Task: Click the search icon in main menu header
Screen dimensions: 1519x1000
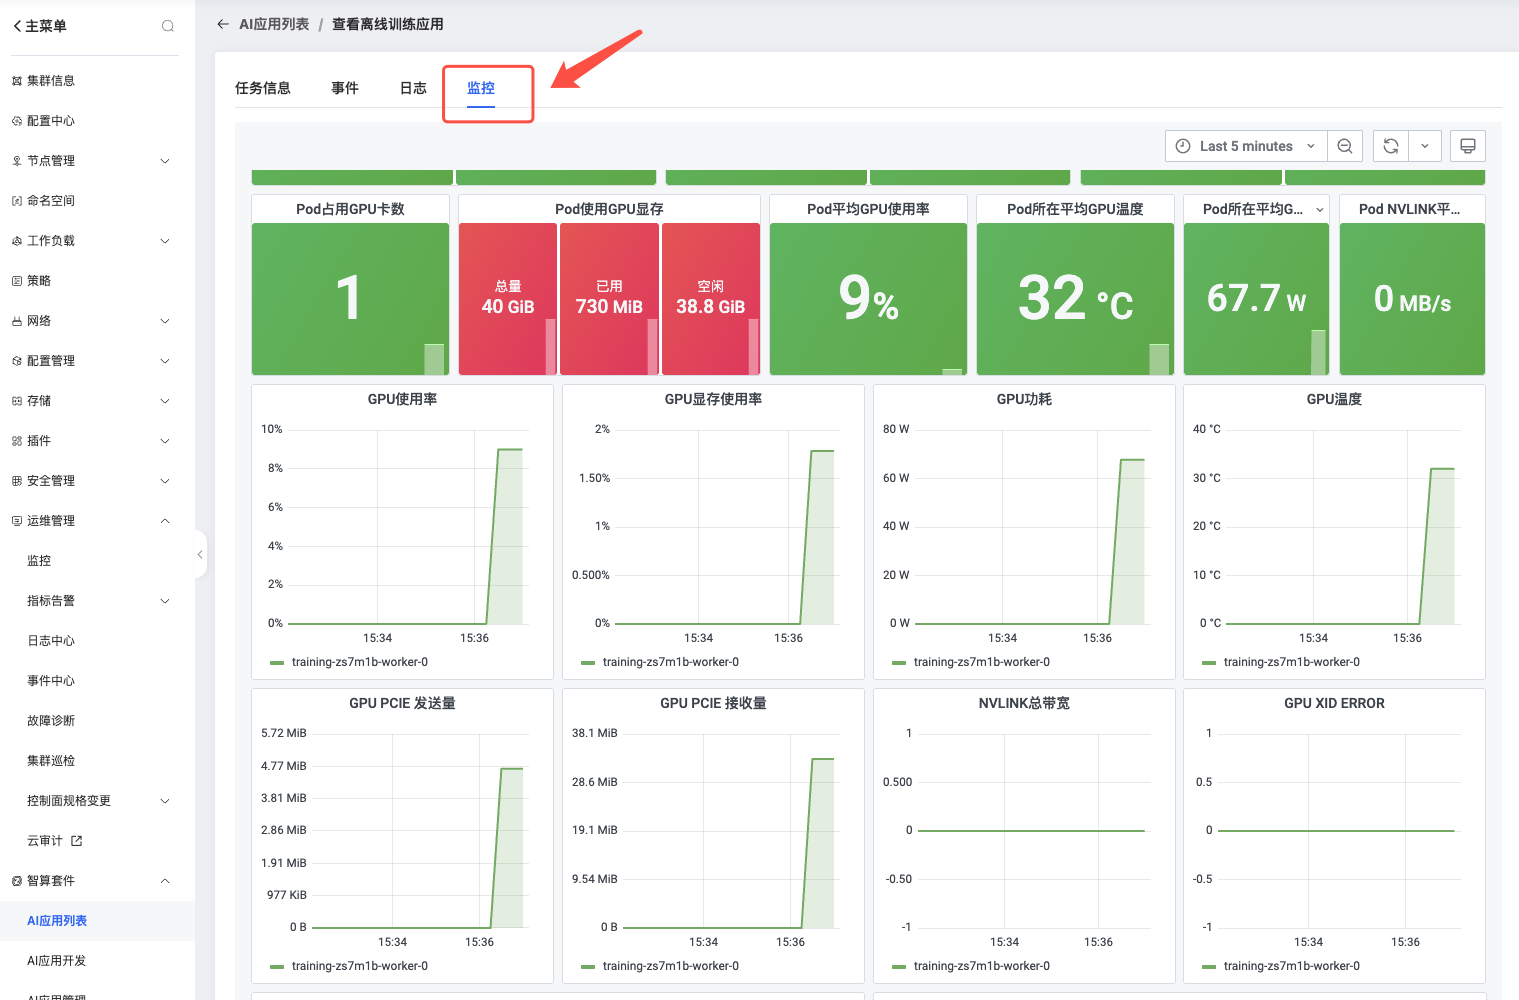Action: tap(168, 26)
